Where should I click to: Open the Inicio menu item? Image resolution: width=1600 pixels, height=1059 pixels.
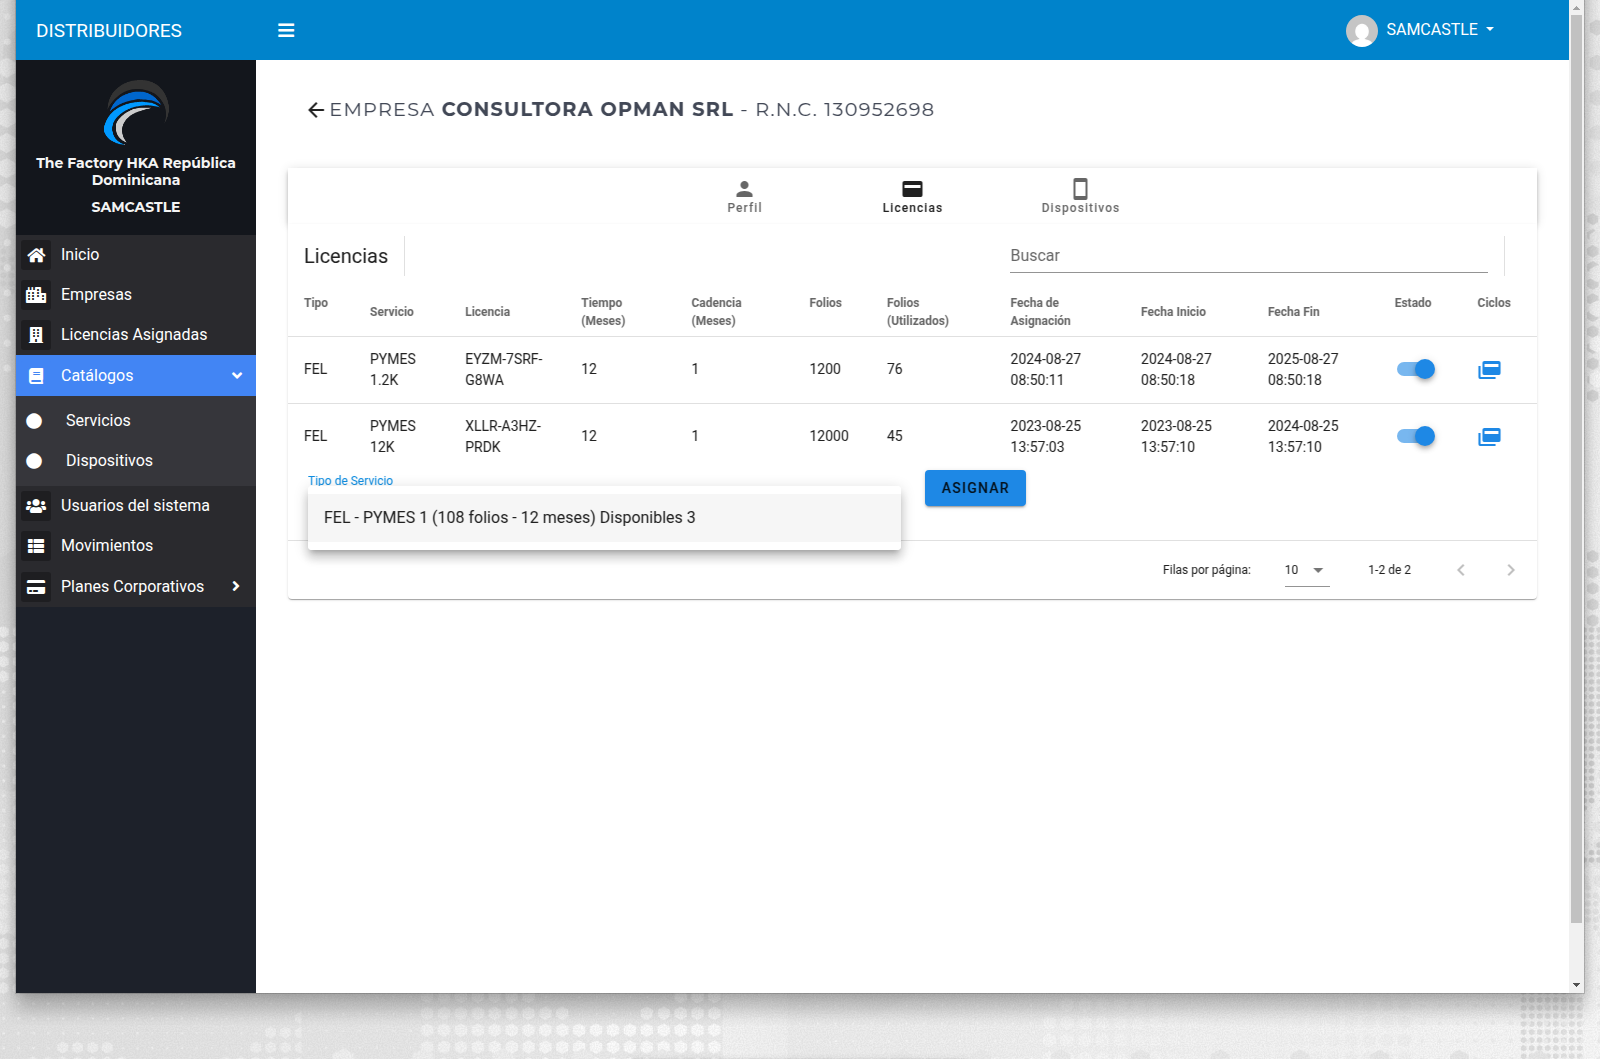[136, 255]
